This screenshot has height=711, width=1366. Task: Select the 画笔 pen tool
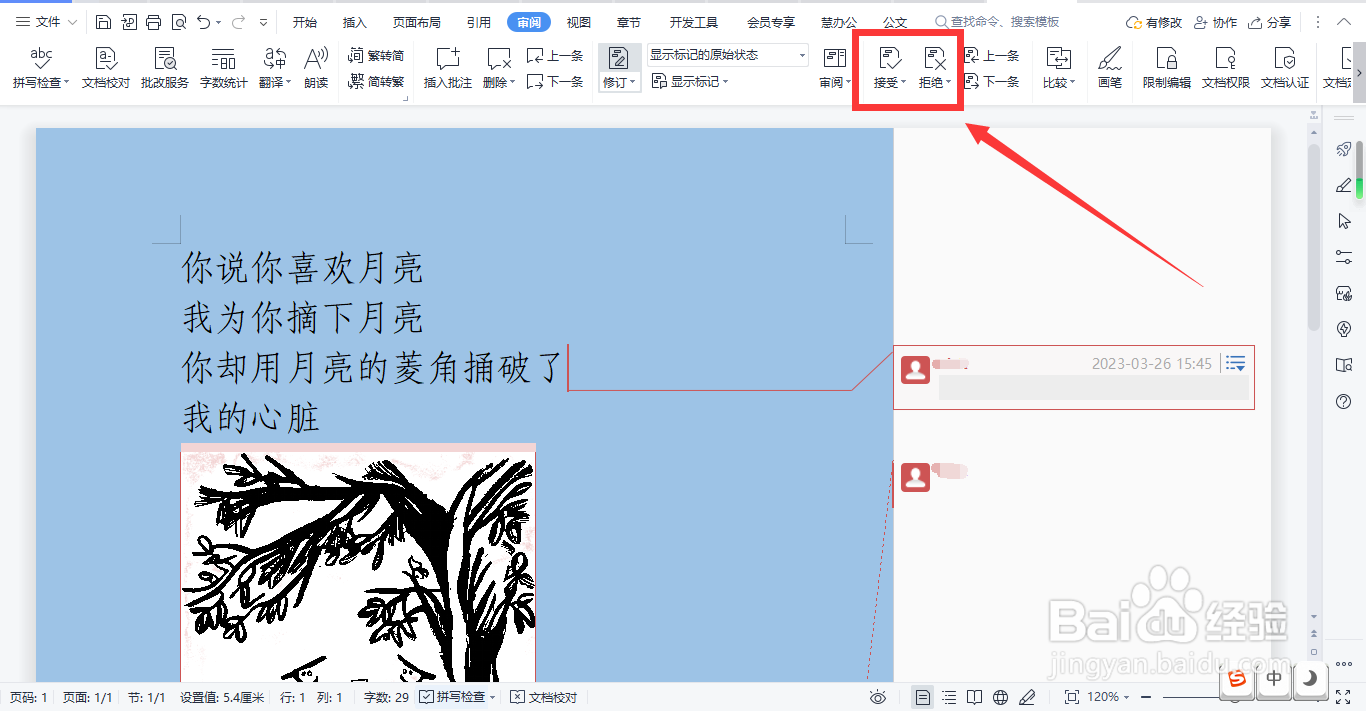click(x=1110, y=69)
